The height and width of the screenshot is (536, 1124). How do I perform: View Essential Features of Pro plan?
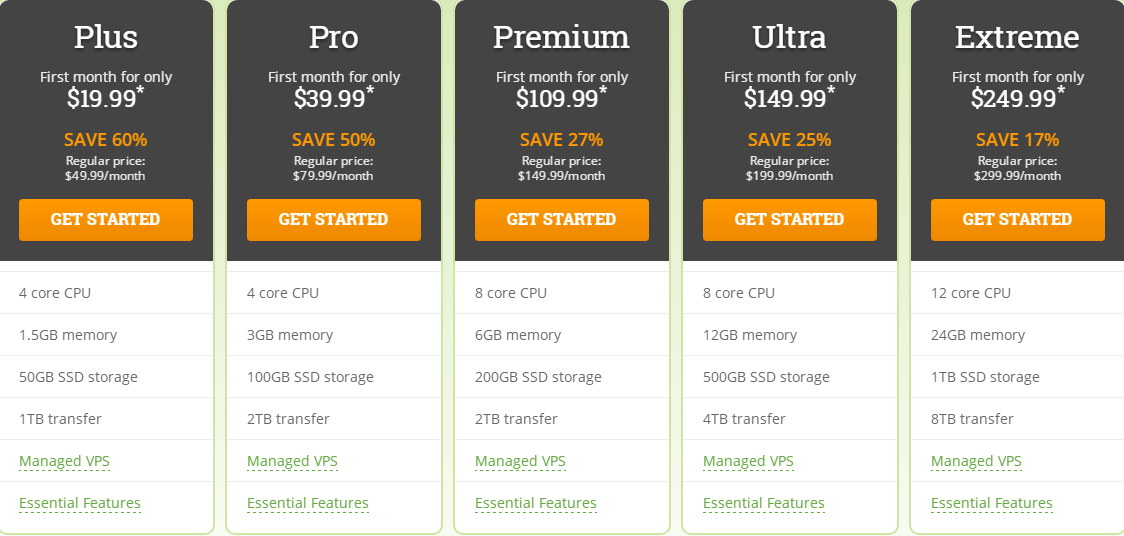(308, 503)
